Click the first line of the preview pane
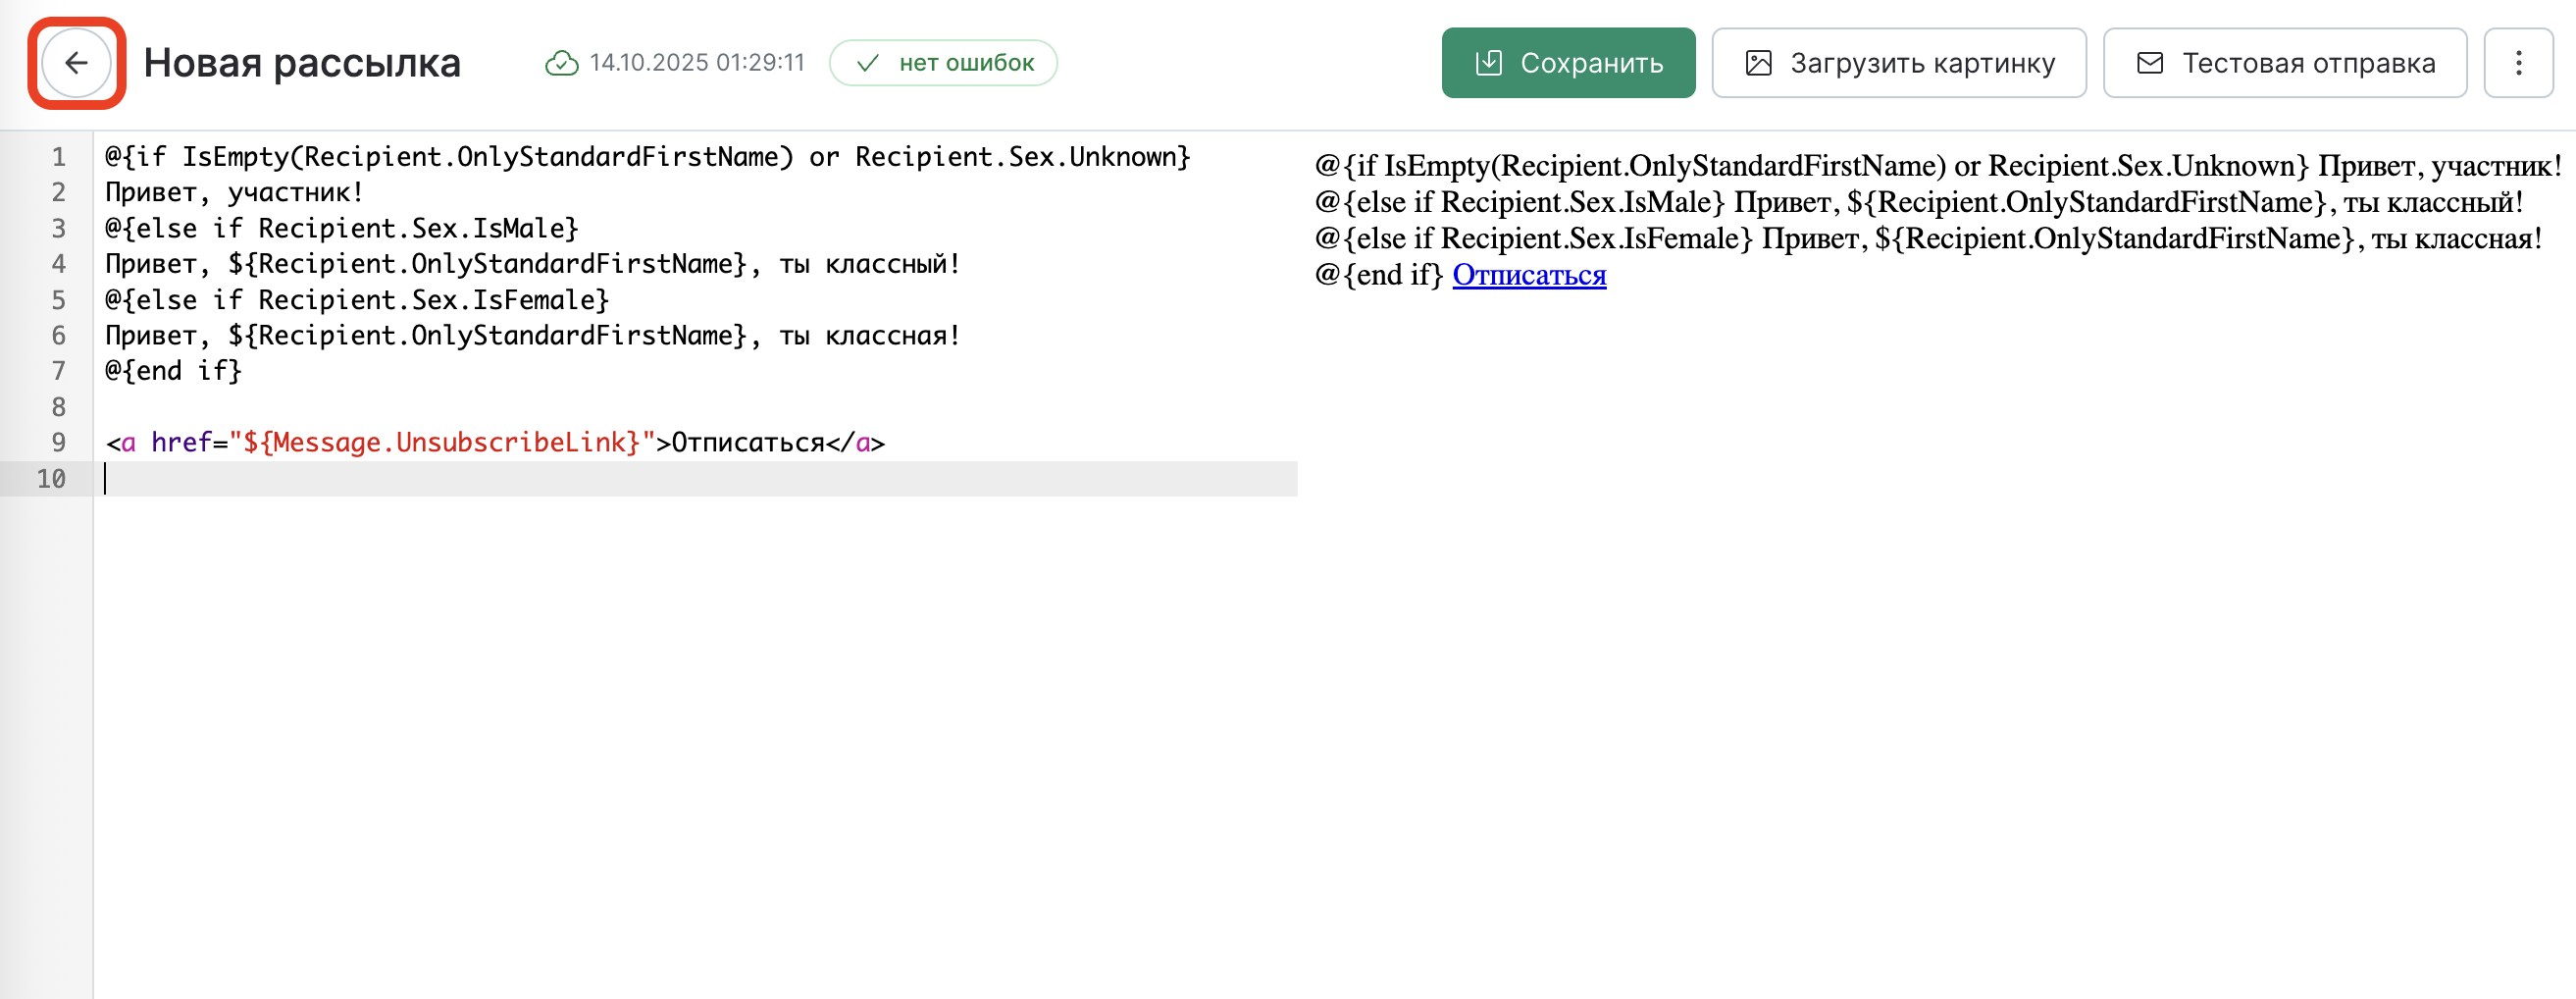This screenshot has width=2576, height=999. pos(1936,166)
